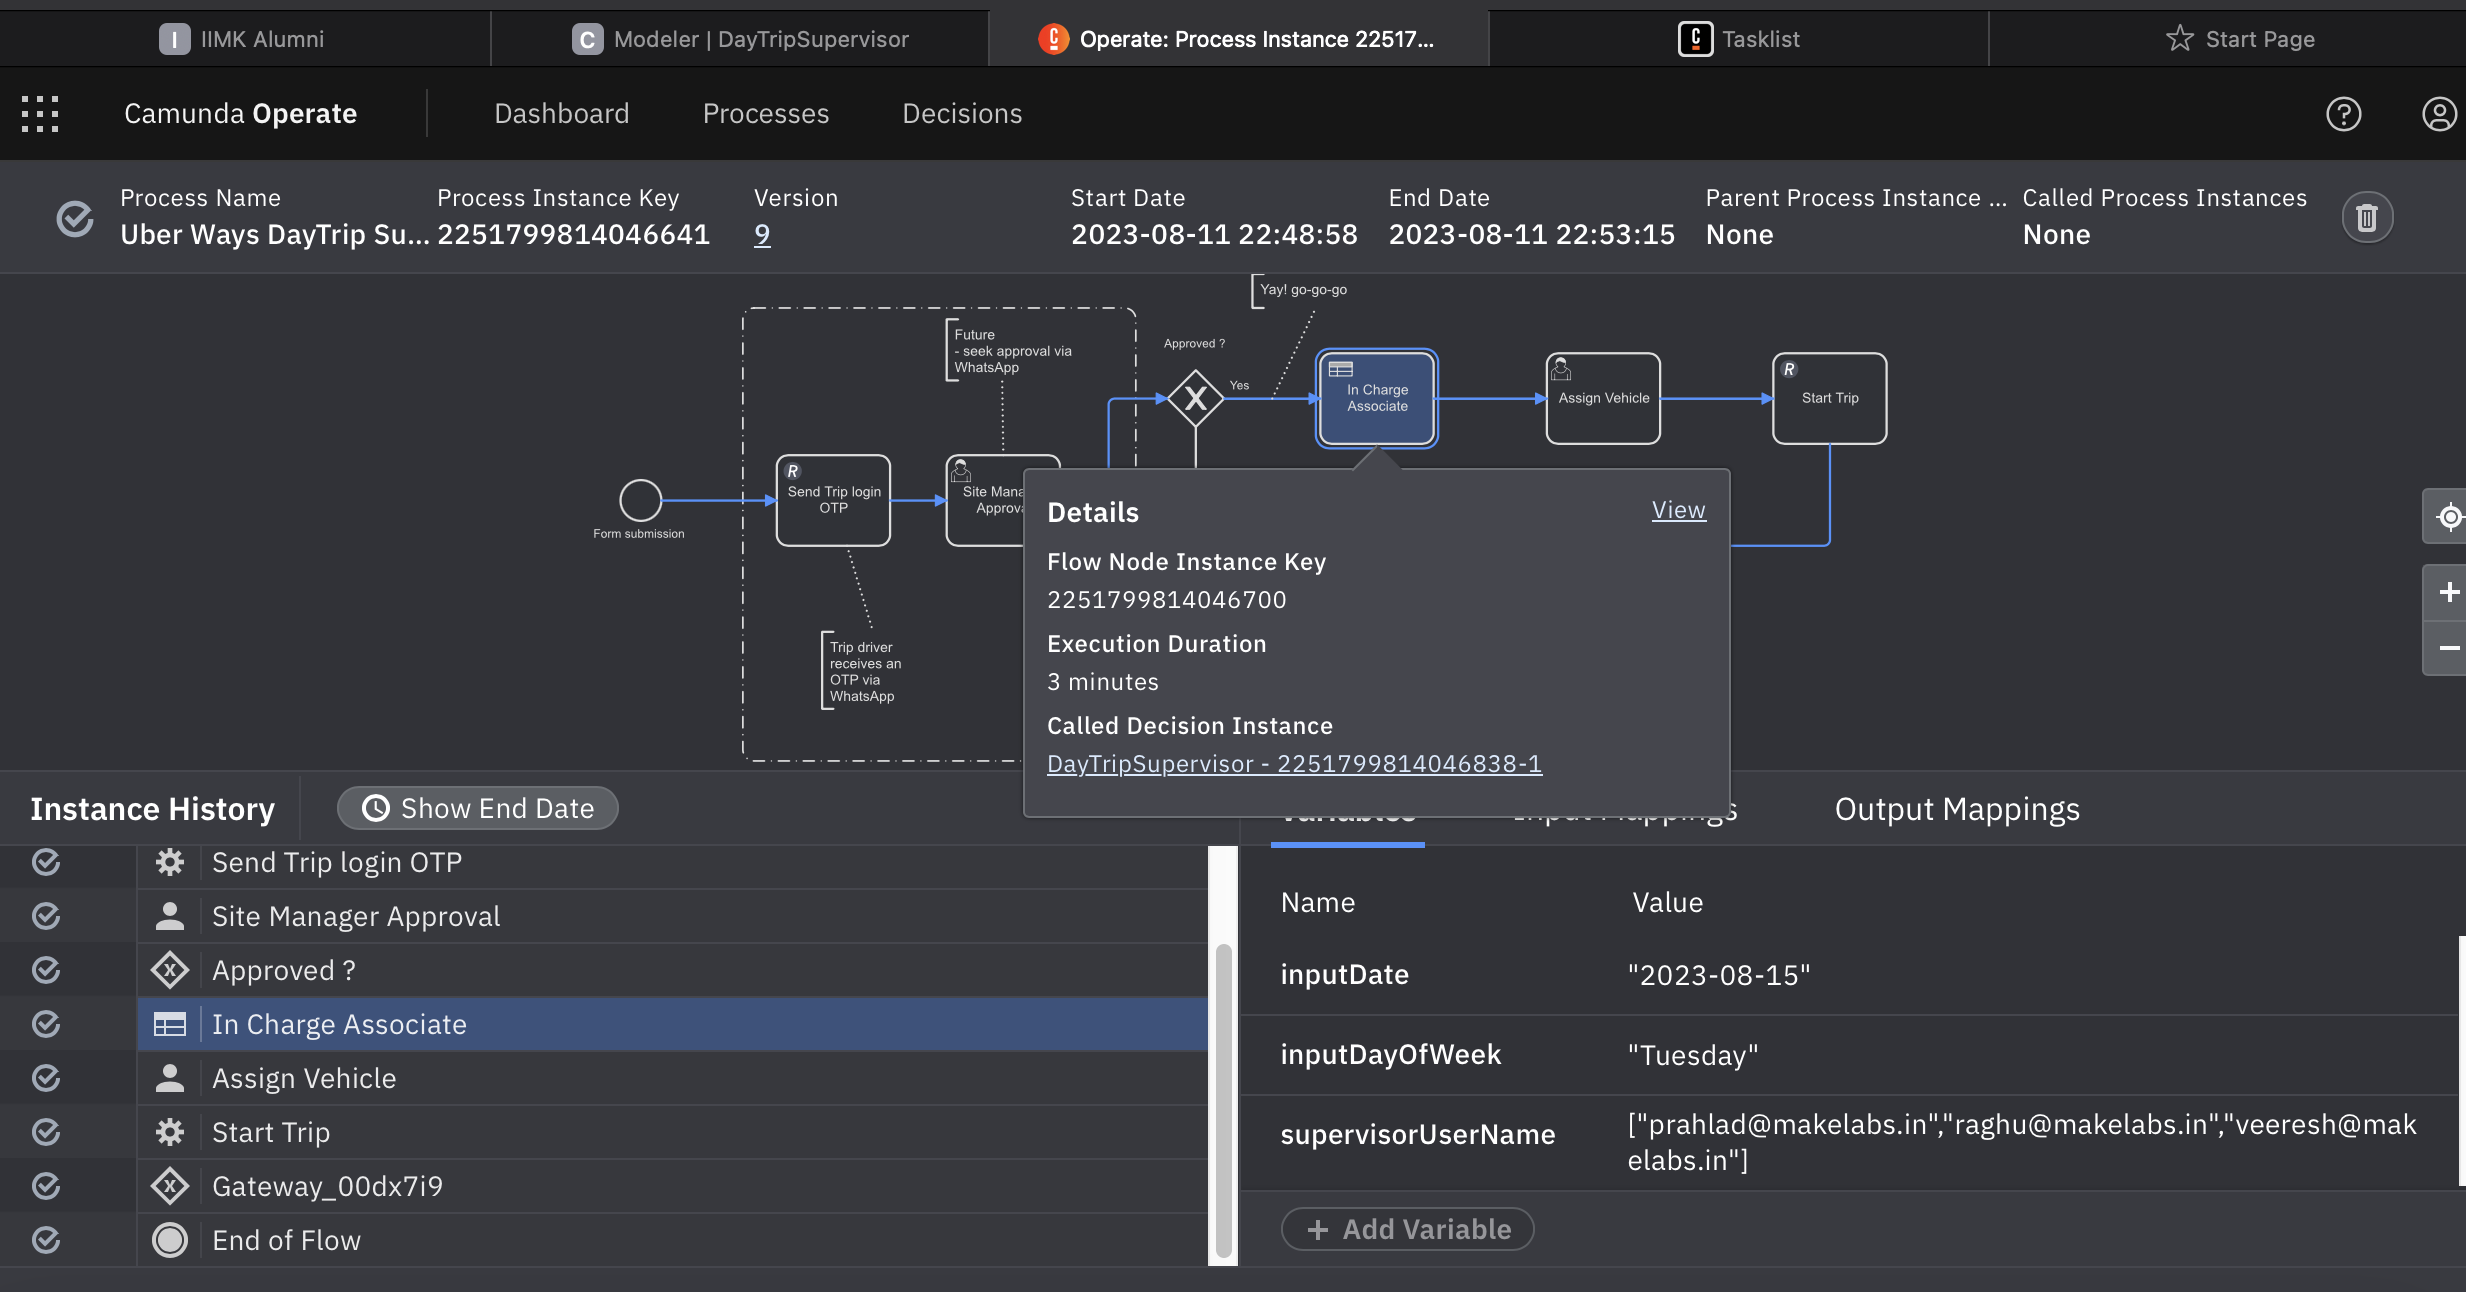Click the supervisorUserName email list value

[2021, 1142]
